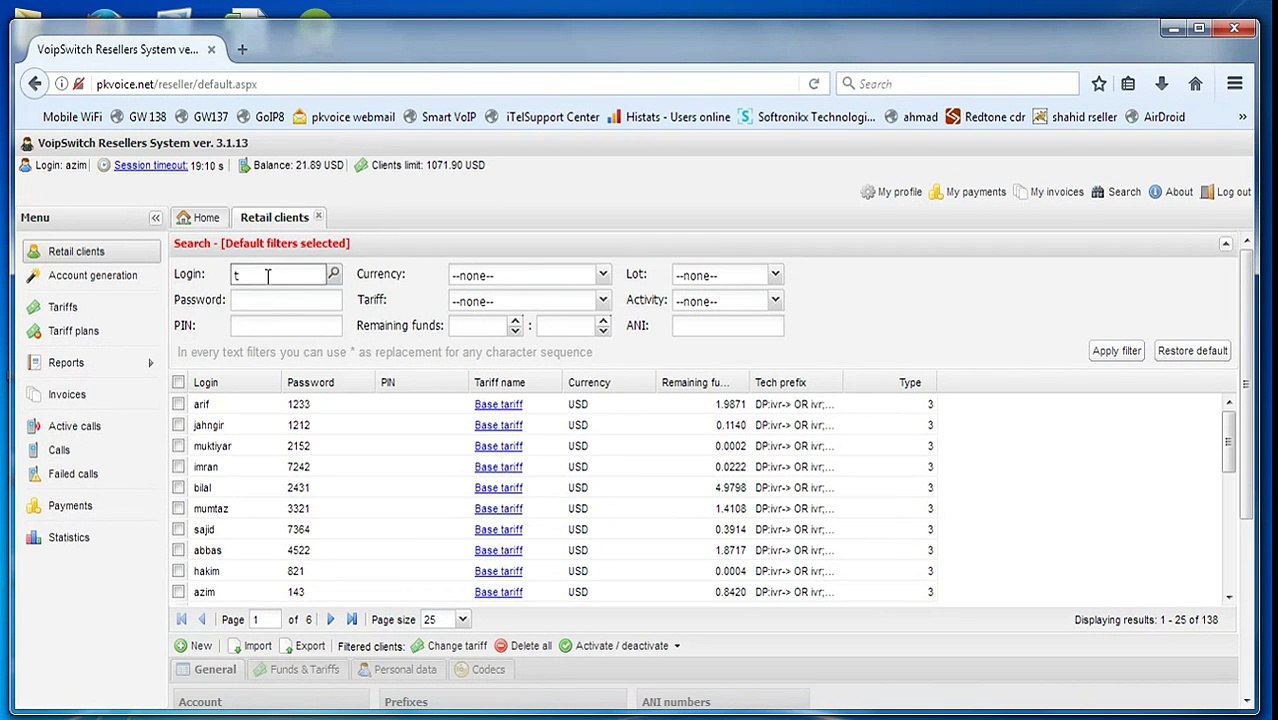The width and height of the screenshot is (1278, 720).
Task: Close the Retail clients tab
Action: pyautogui.click(x=319, y=216)
